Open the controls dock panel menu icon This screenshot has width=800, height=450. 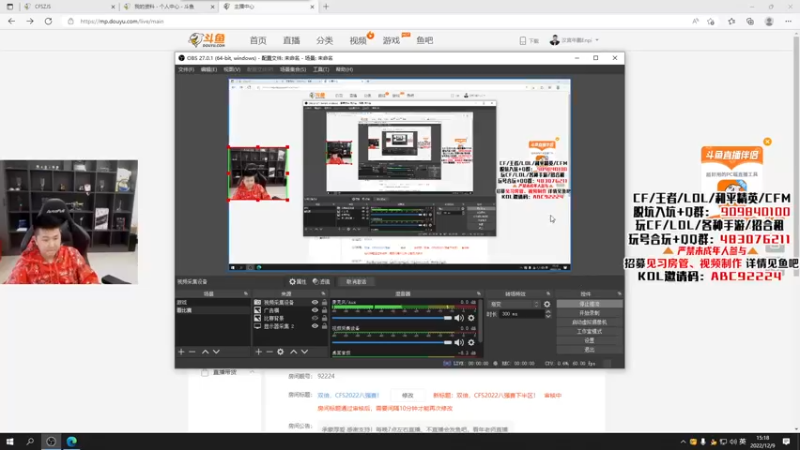(619, 294)
